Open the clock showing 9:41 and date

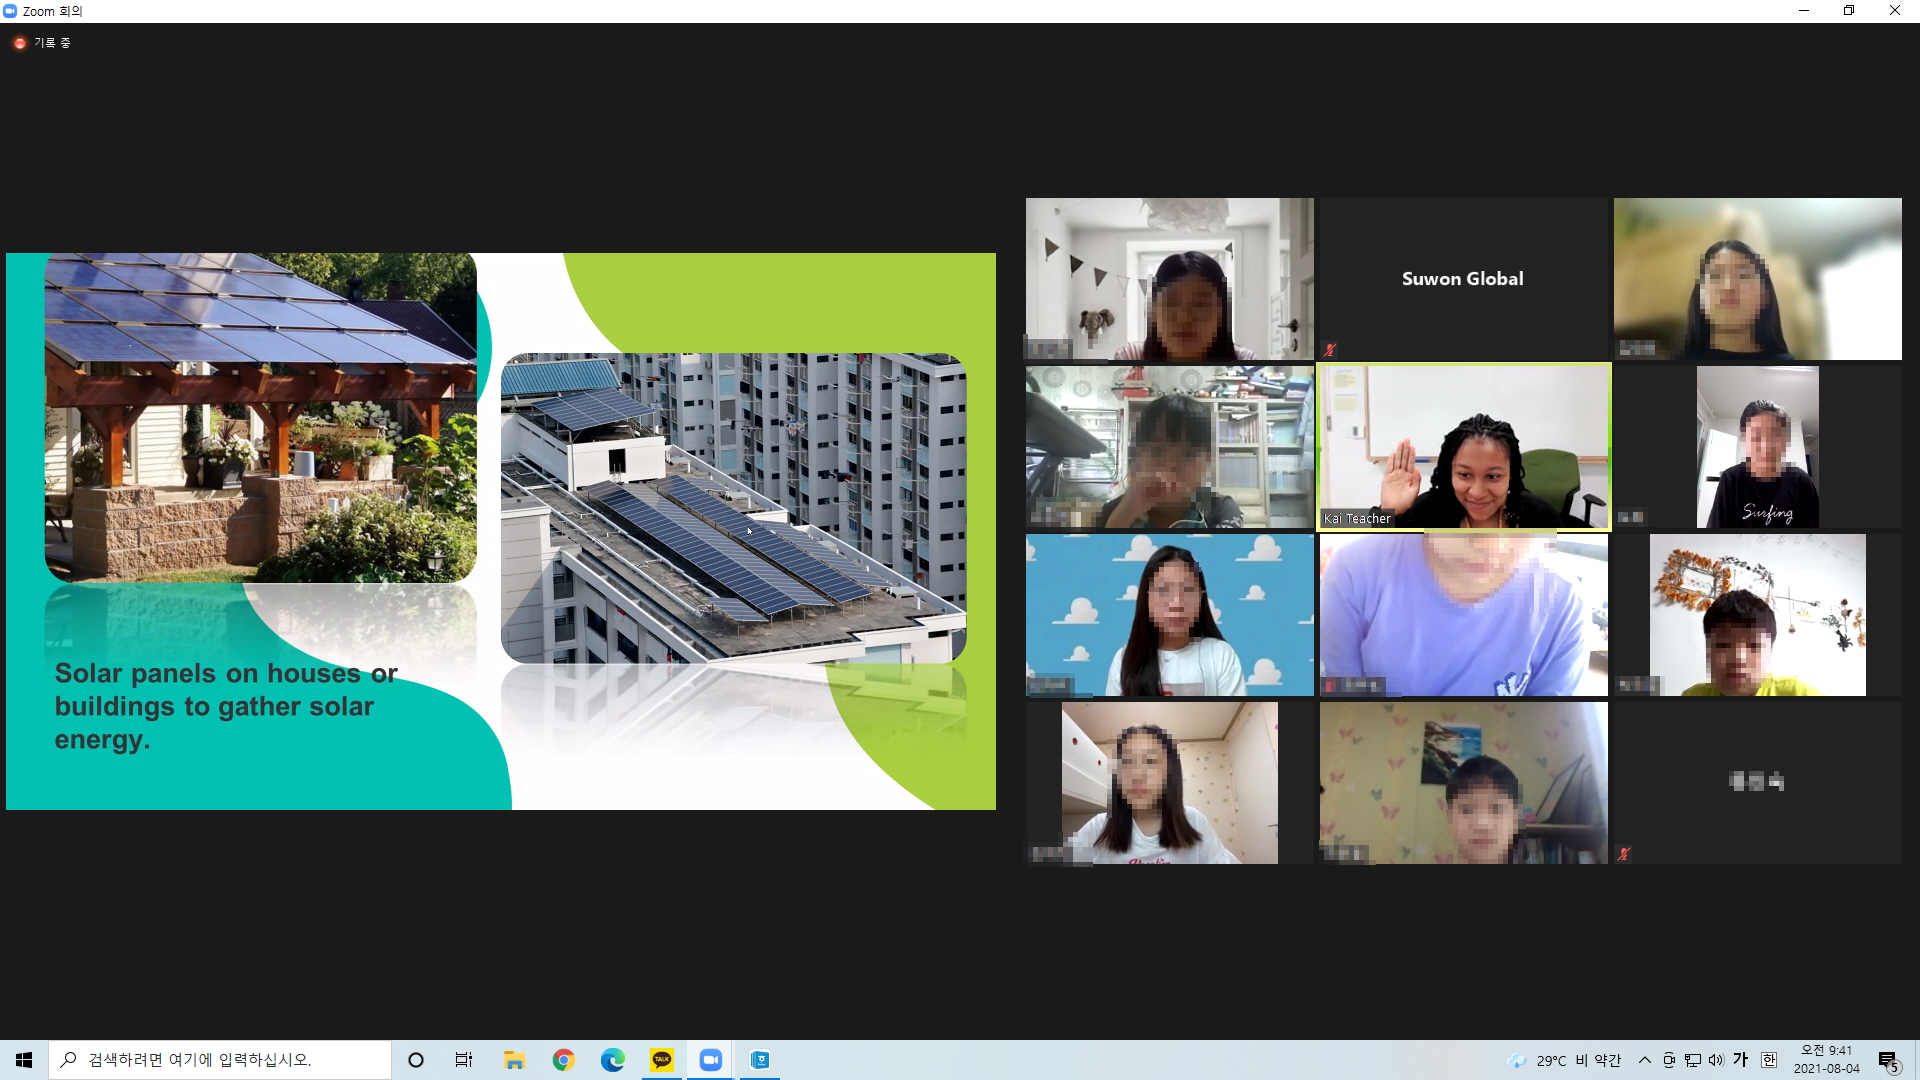tap(1826, 1060)
